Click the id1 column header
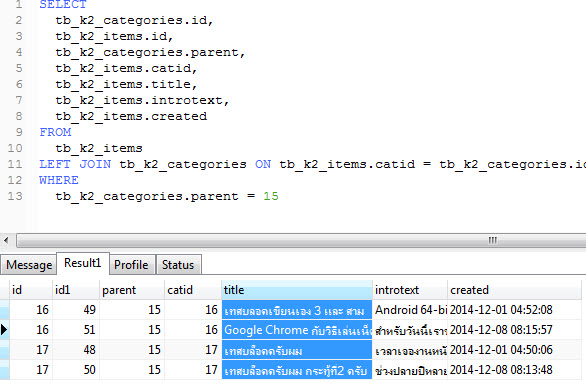Image resolution: width=586 pixels, height=386 pixels. (76, 290)
